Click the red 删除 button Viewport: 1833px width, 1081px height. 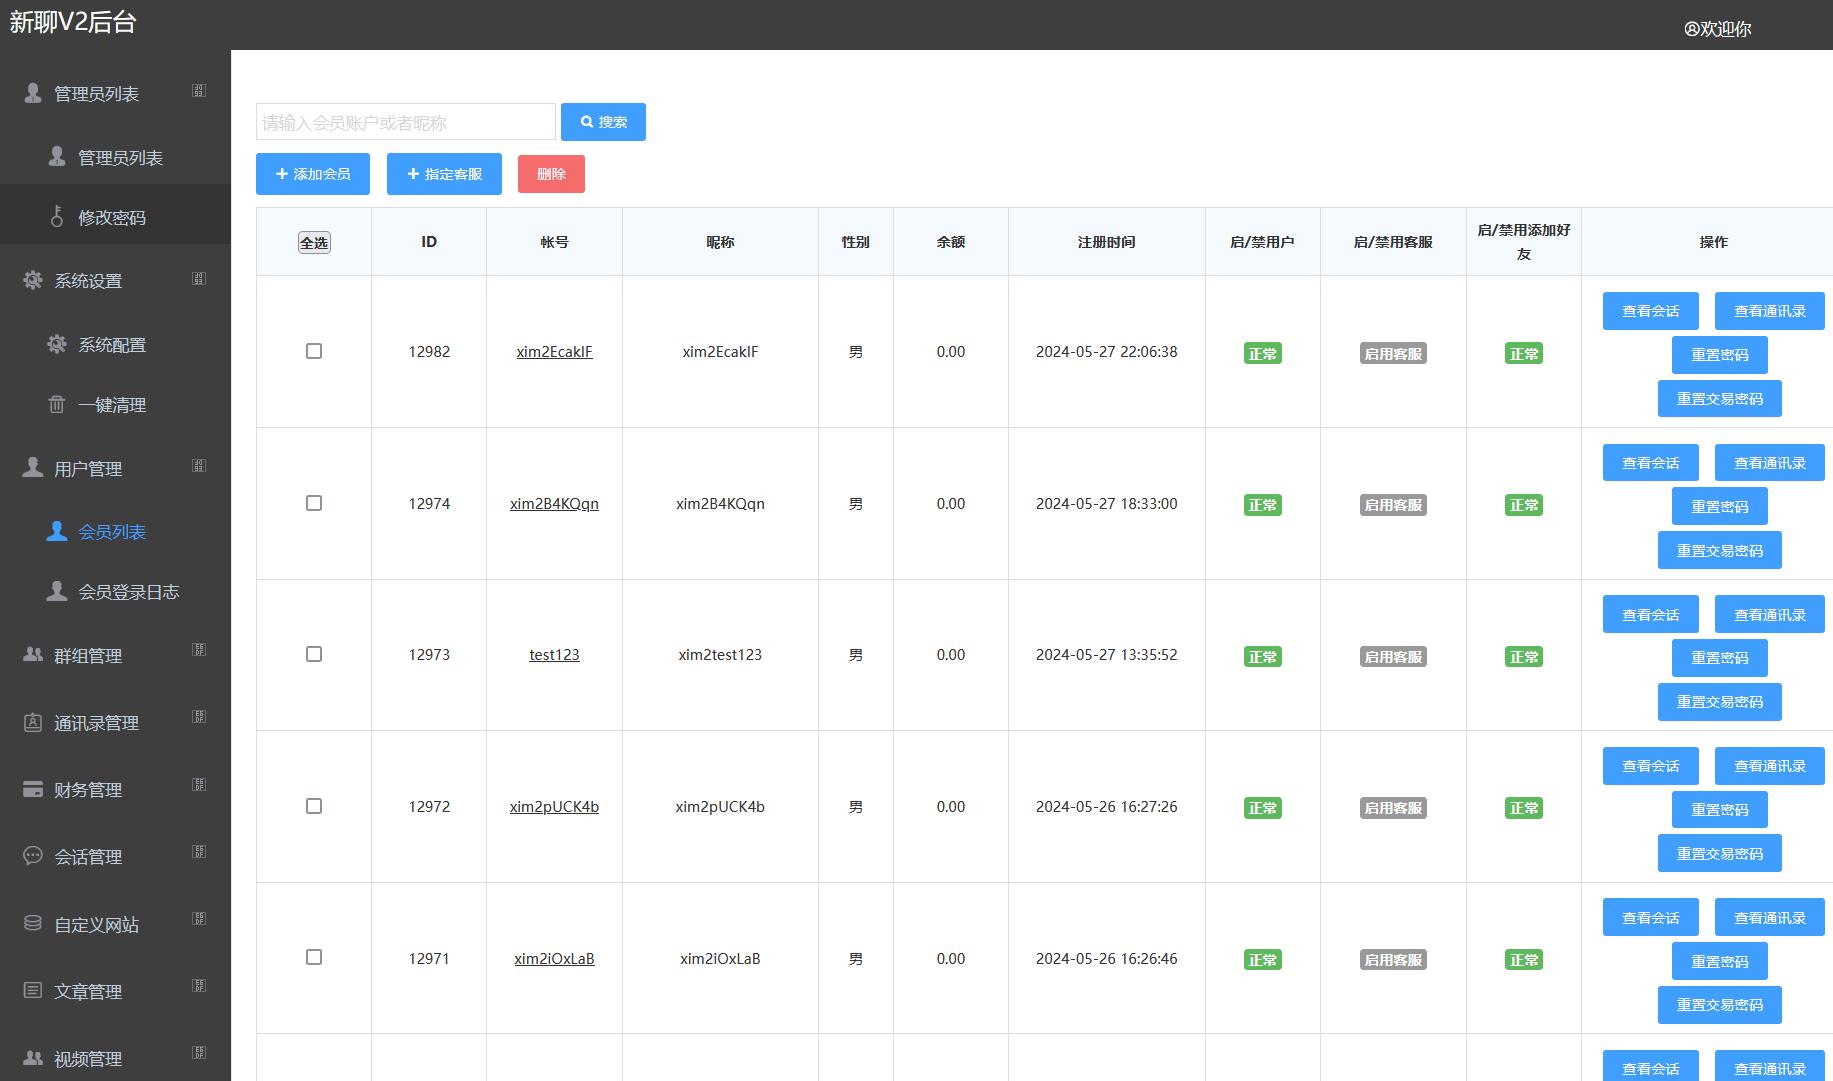[x=551, y=174]
